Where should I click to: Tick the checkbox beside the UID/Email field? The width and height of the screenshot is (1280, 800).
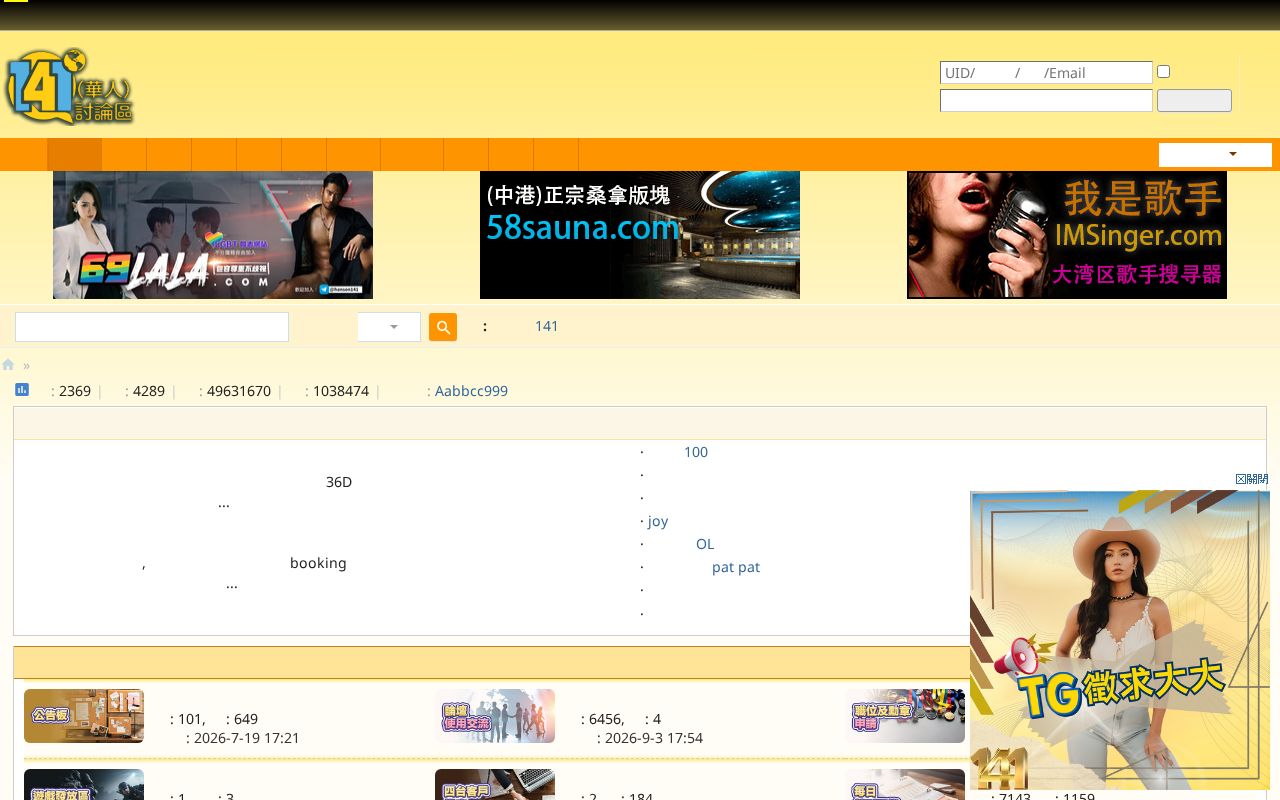(x=1163, y=72)
